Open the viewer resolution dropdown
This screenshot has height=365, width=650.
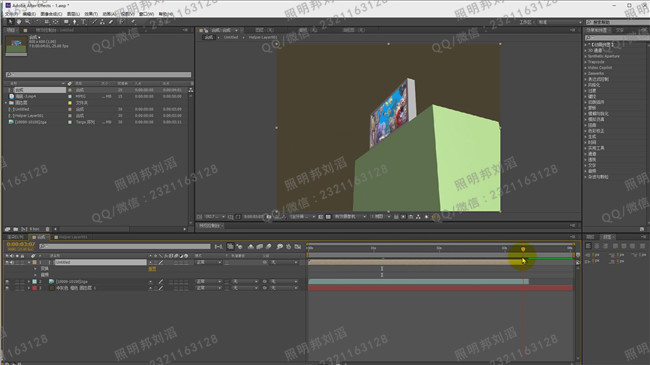tap(303, 217)
